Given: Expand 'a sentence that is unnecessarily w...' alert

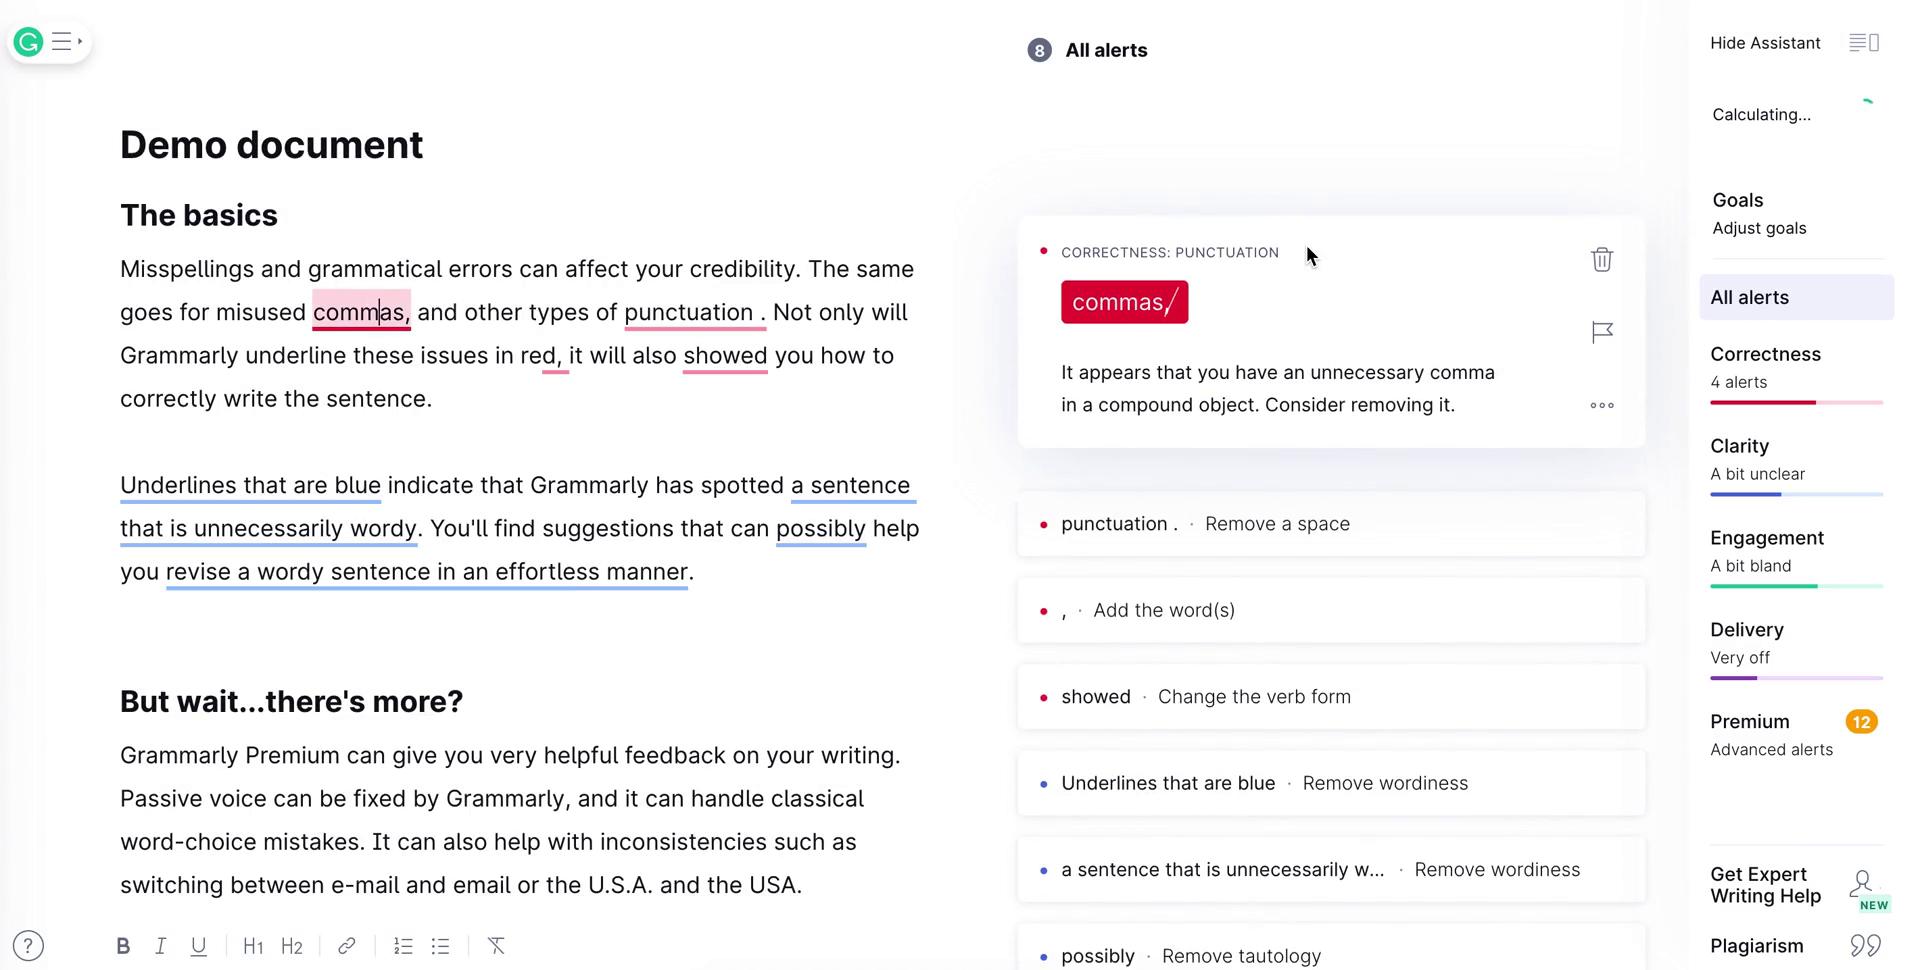Looking at the screenshot, I should click(1331, 870).
